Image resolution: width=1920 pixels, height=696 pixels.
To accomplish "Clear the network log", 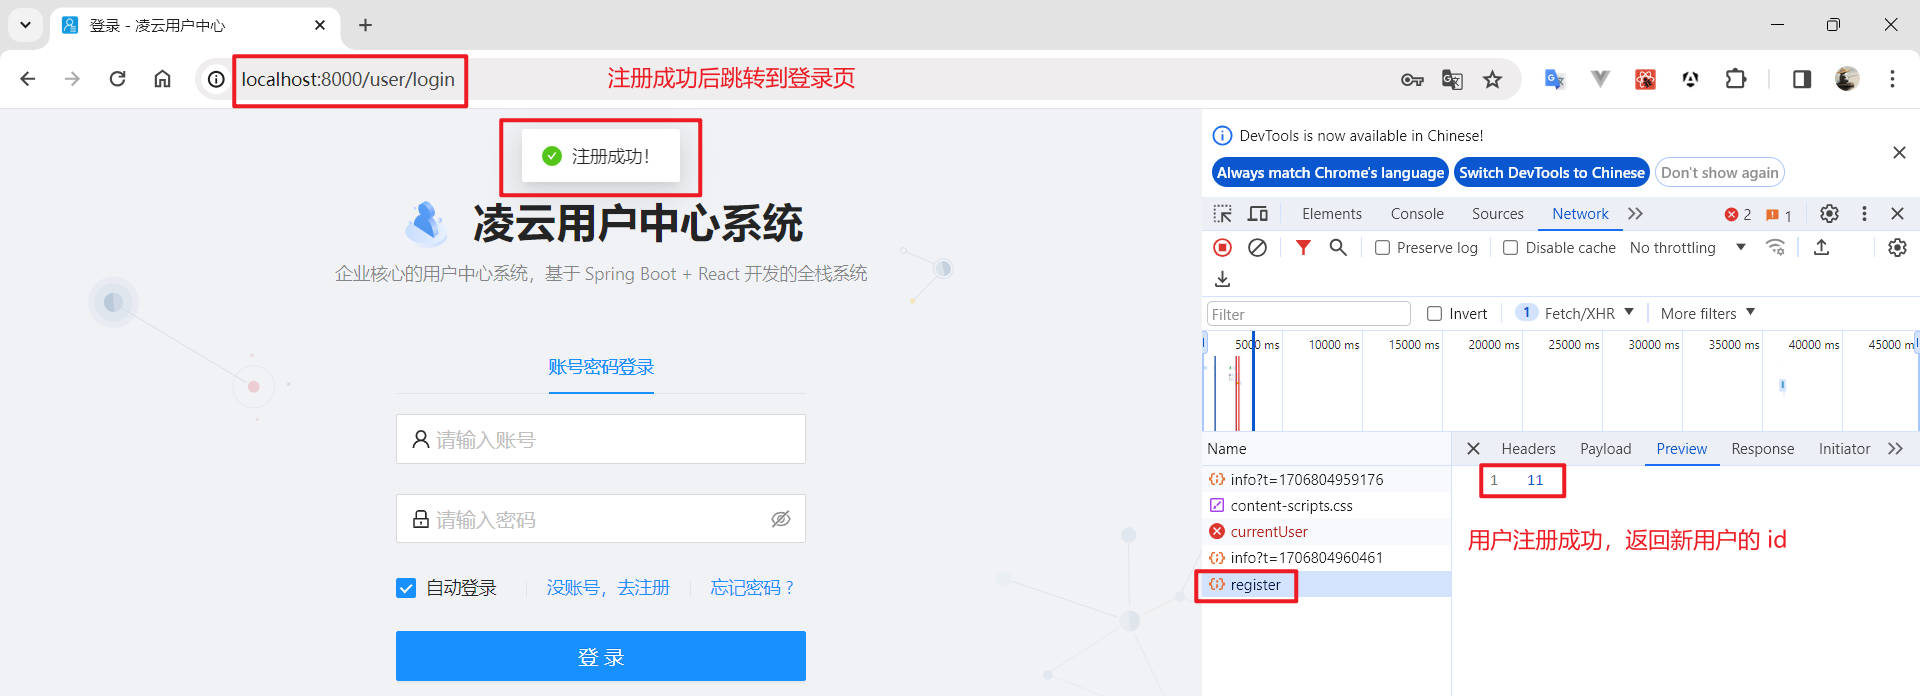I will tap(1257, 248).
